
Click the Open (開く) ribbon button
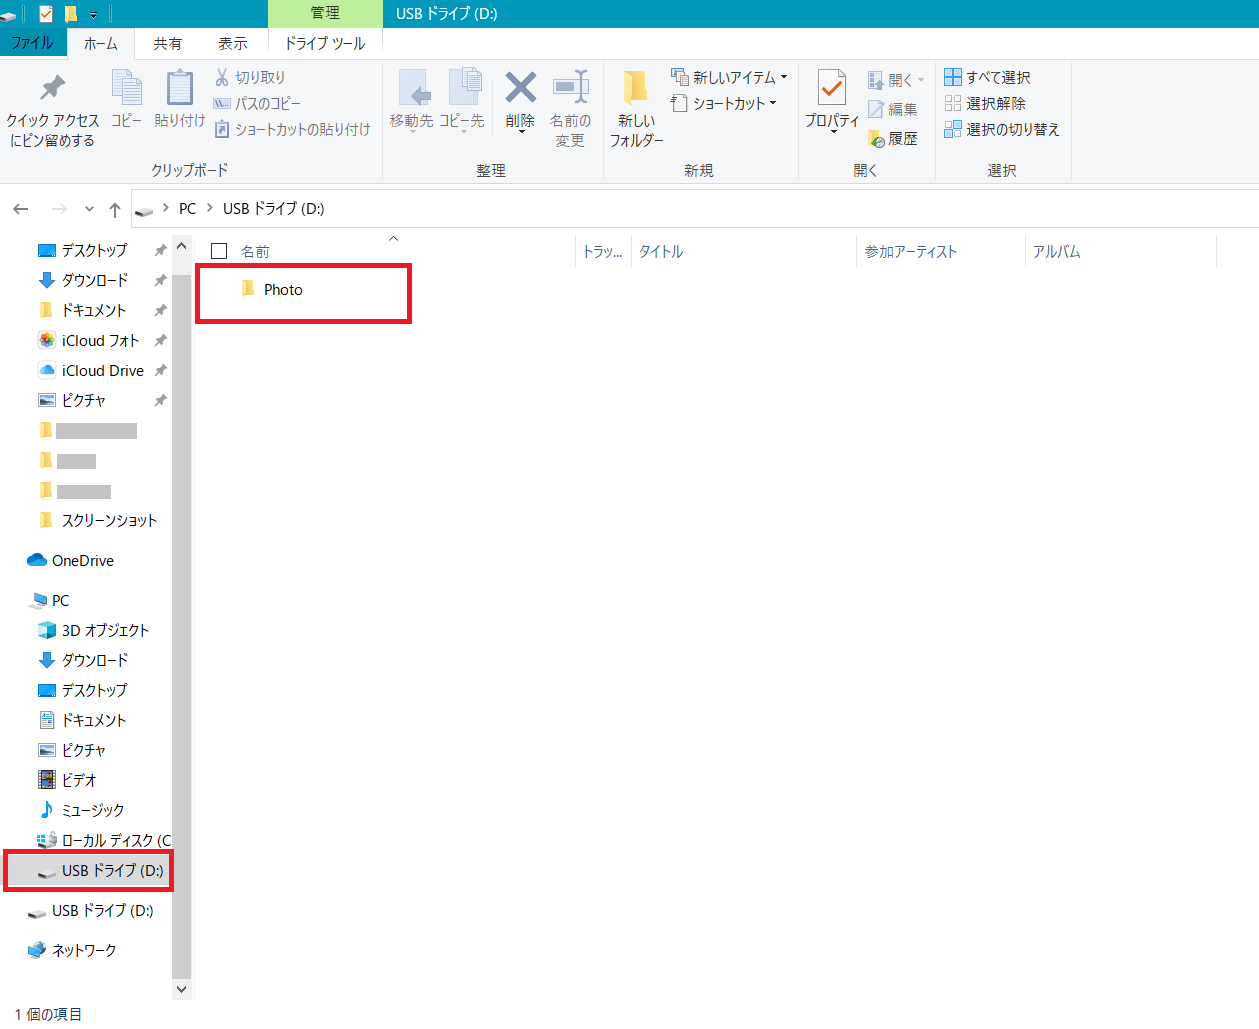coord(896,80)
